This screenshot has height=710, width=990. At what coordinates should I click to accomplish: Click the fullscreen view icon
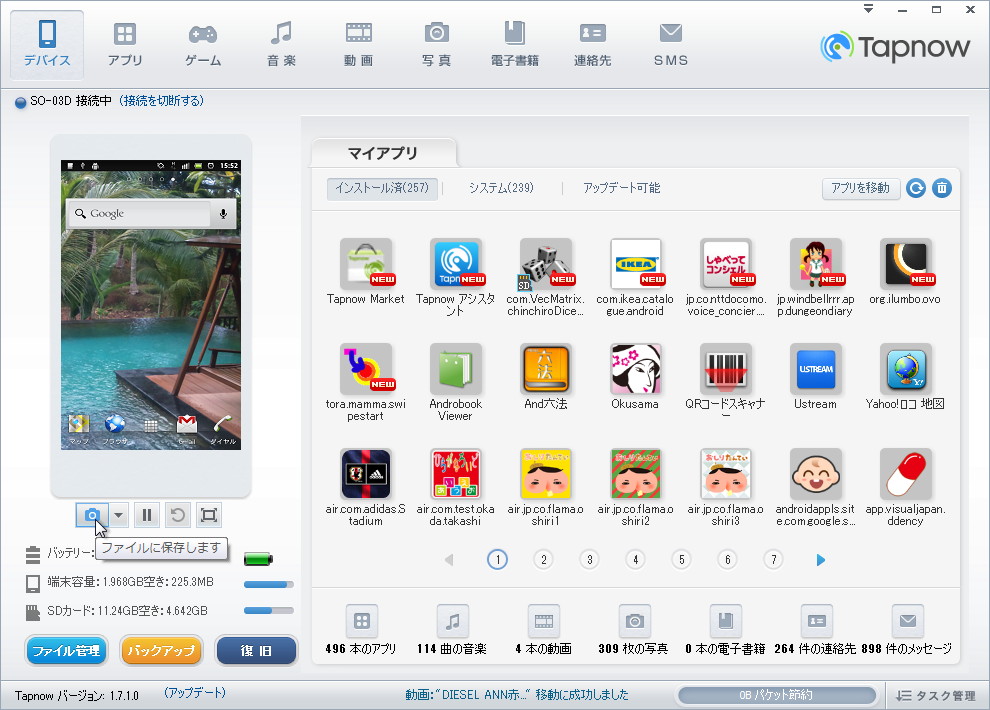[x=208, y=515]
